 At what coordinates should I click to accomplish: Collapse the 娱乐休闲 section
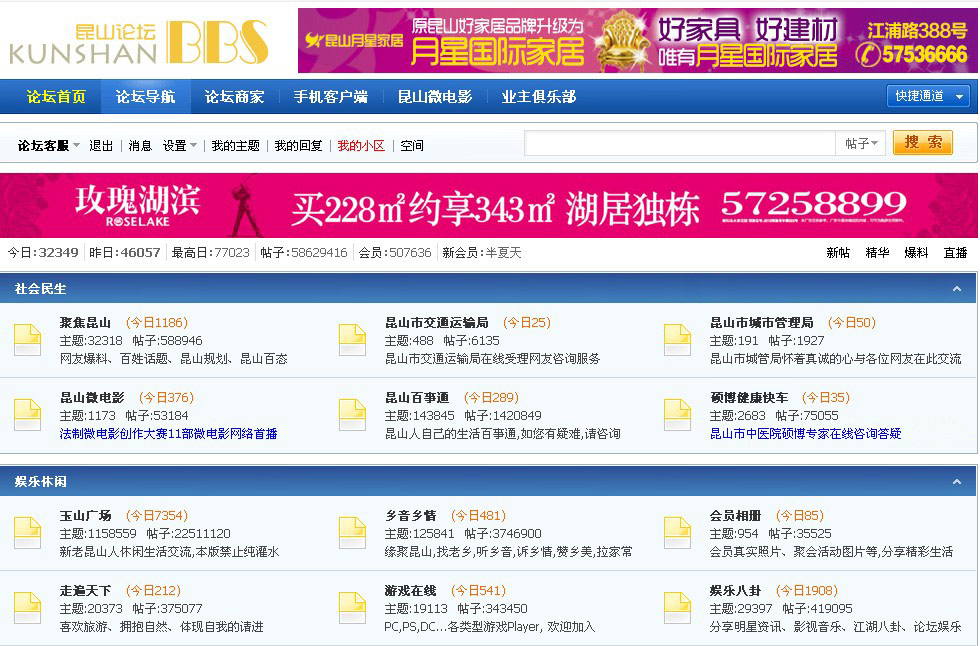[x=956, y=482]
